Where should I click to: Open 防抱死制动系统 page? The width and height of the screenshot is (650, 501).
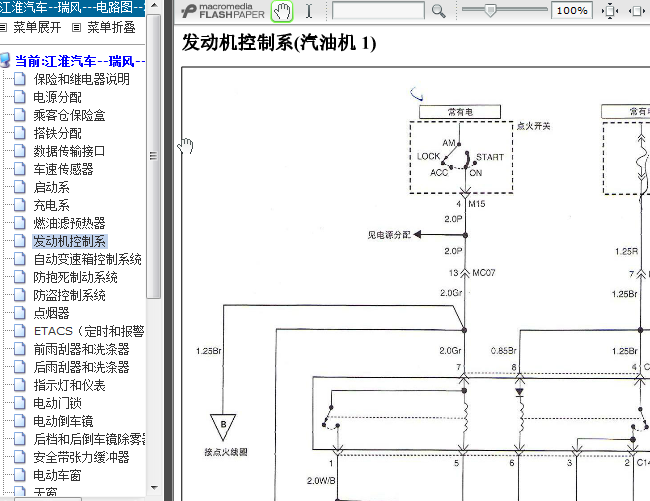75,277
